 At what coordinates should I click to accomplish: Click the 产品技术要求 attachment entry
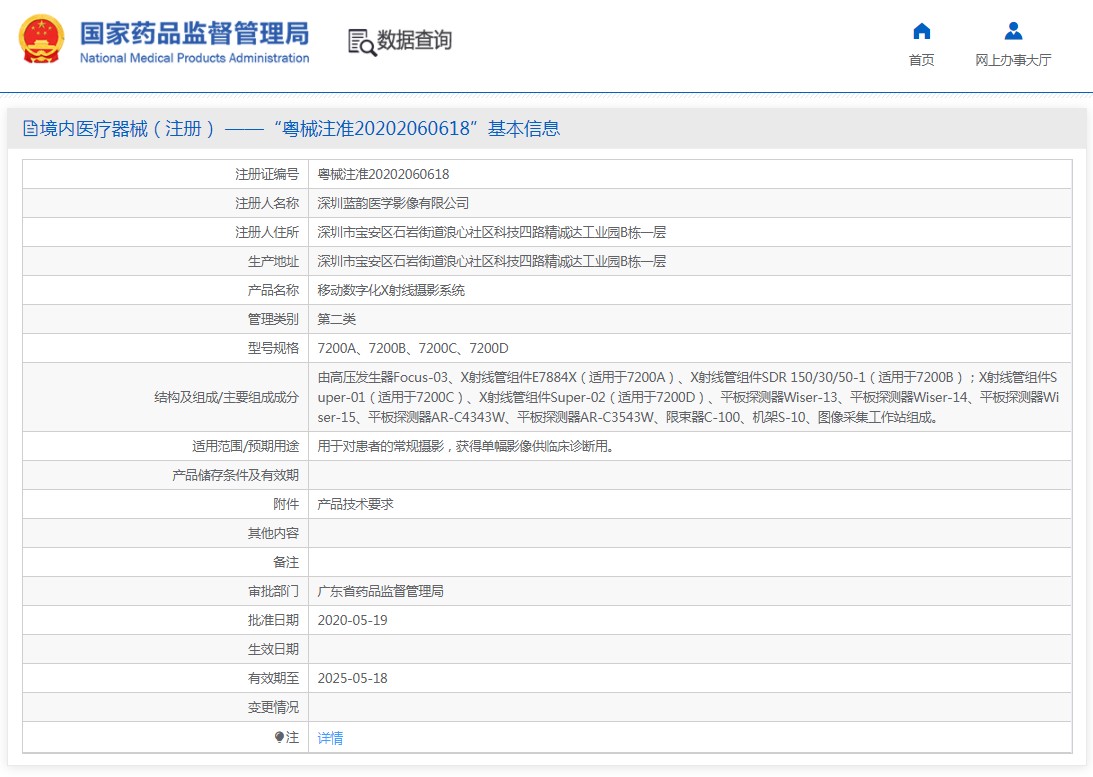[355, 504]
